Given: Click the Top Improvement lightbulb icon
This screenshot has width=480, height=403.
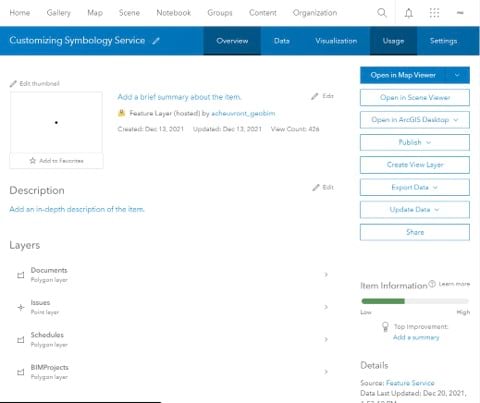Looking at the screenshot, I should tap(385, 327).
